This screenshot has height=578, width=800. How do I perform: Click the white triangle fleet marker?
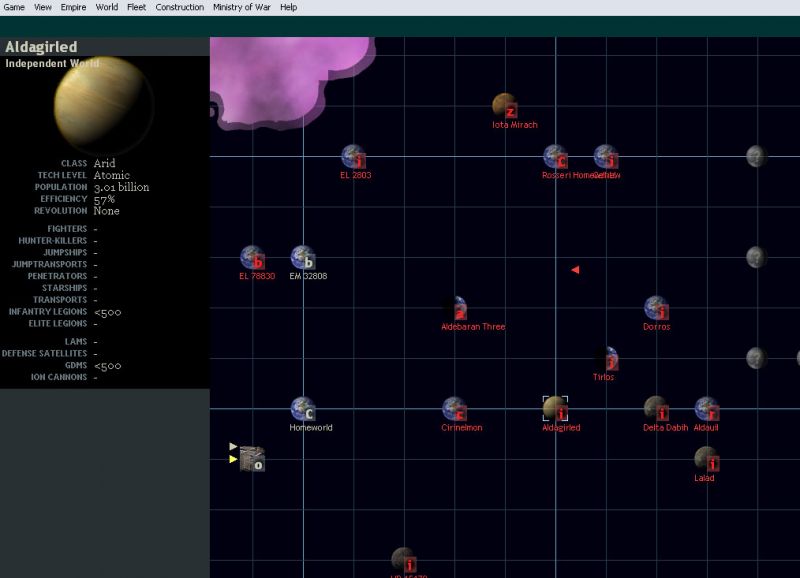tap(233, 446)
